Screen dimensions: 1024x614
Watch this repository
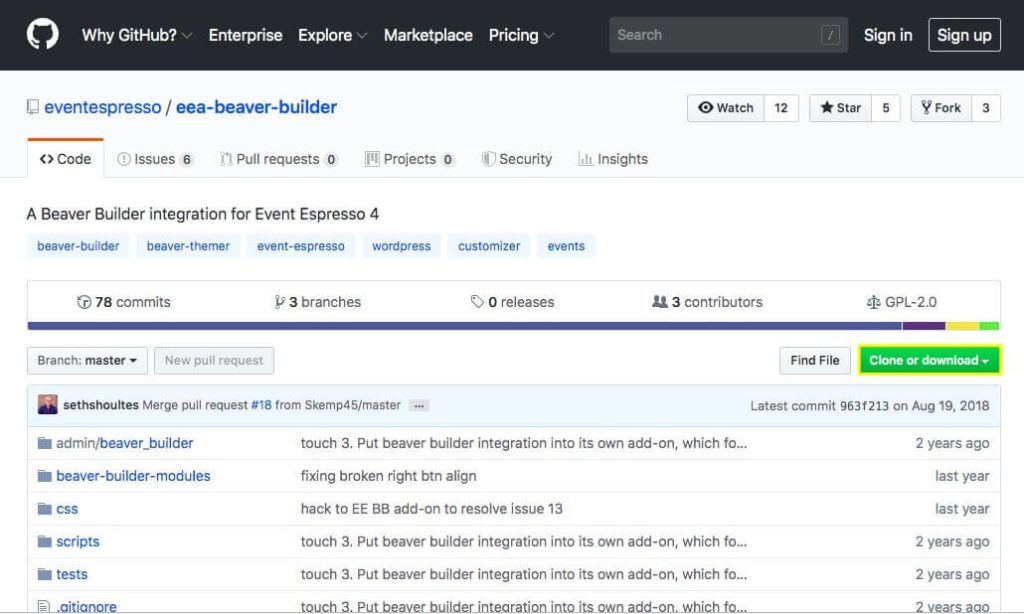click(726, 108)
